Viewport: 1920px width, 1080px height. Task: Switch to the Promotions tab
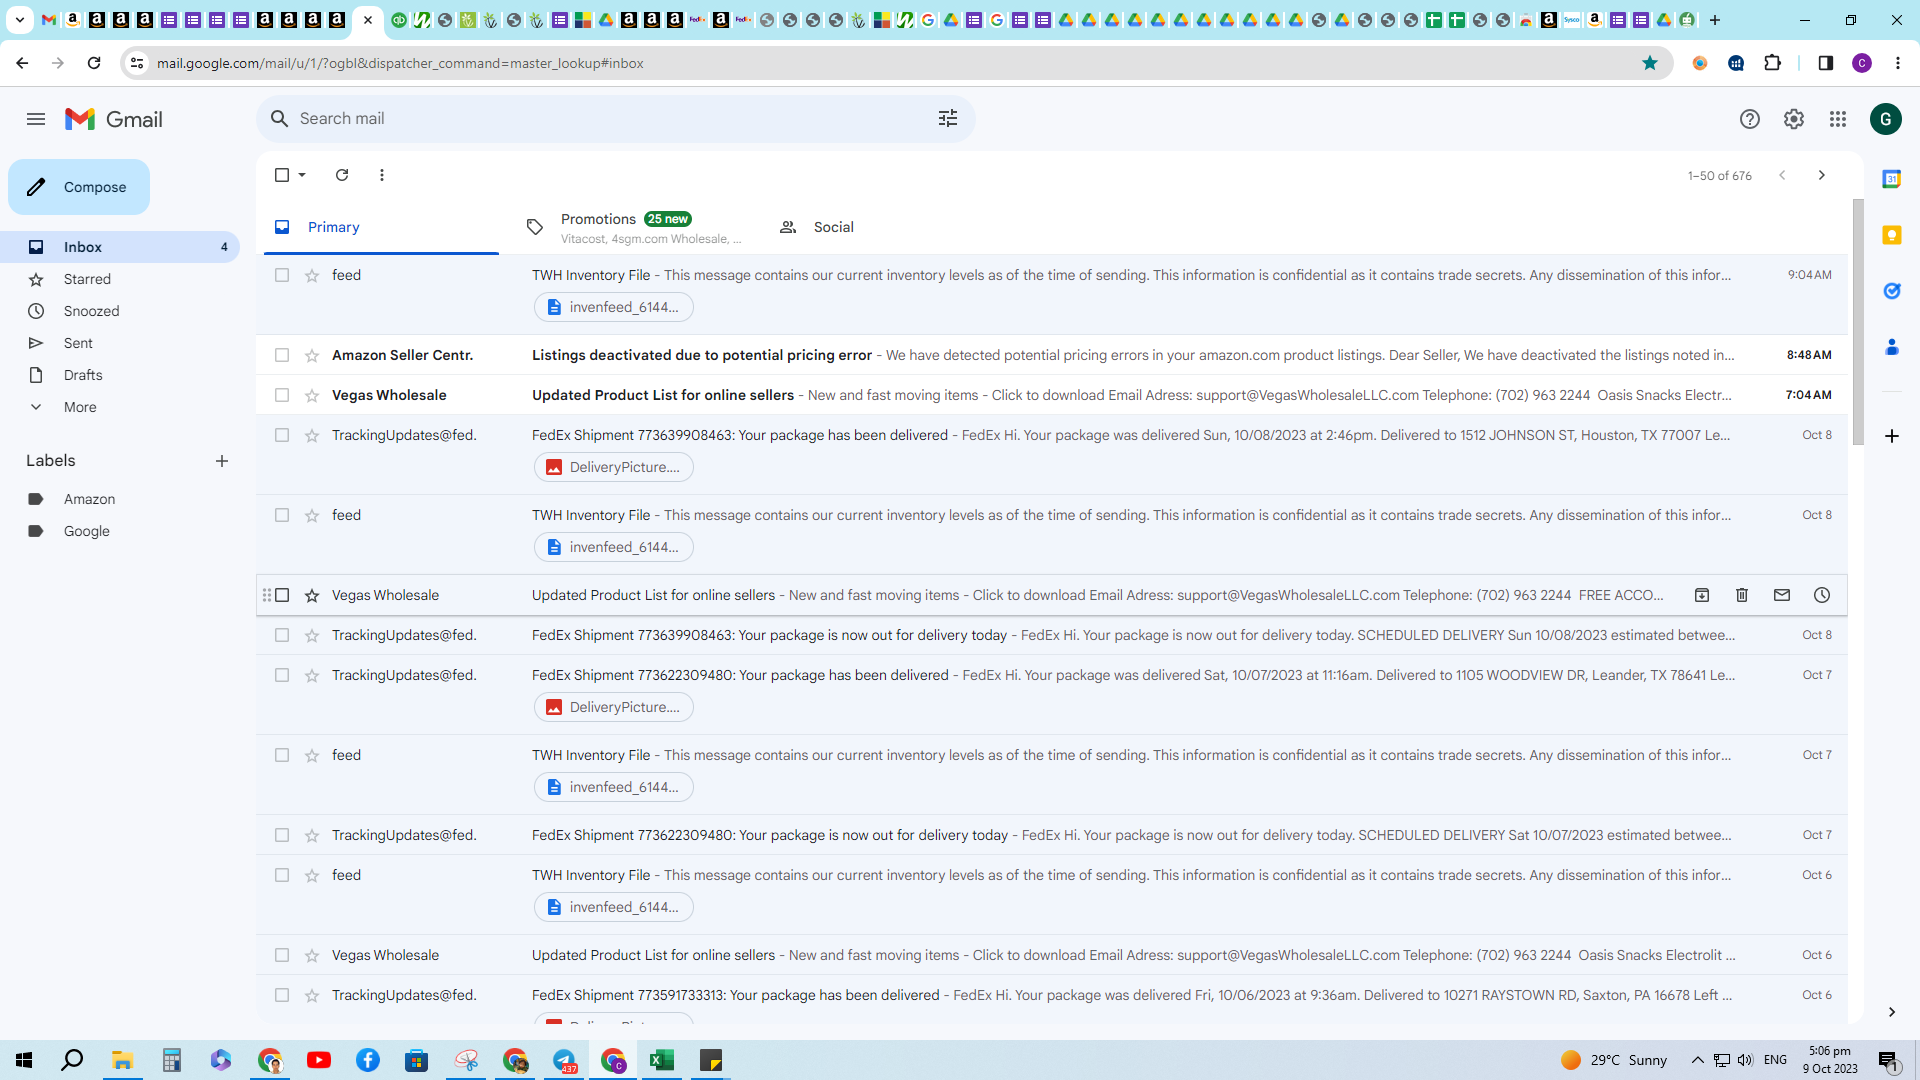pos(635,227)
